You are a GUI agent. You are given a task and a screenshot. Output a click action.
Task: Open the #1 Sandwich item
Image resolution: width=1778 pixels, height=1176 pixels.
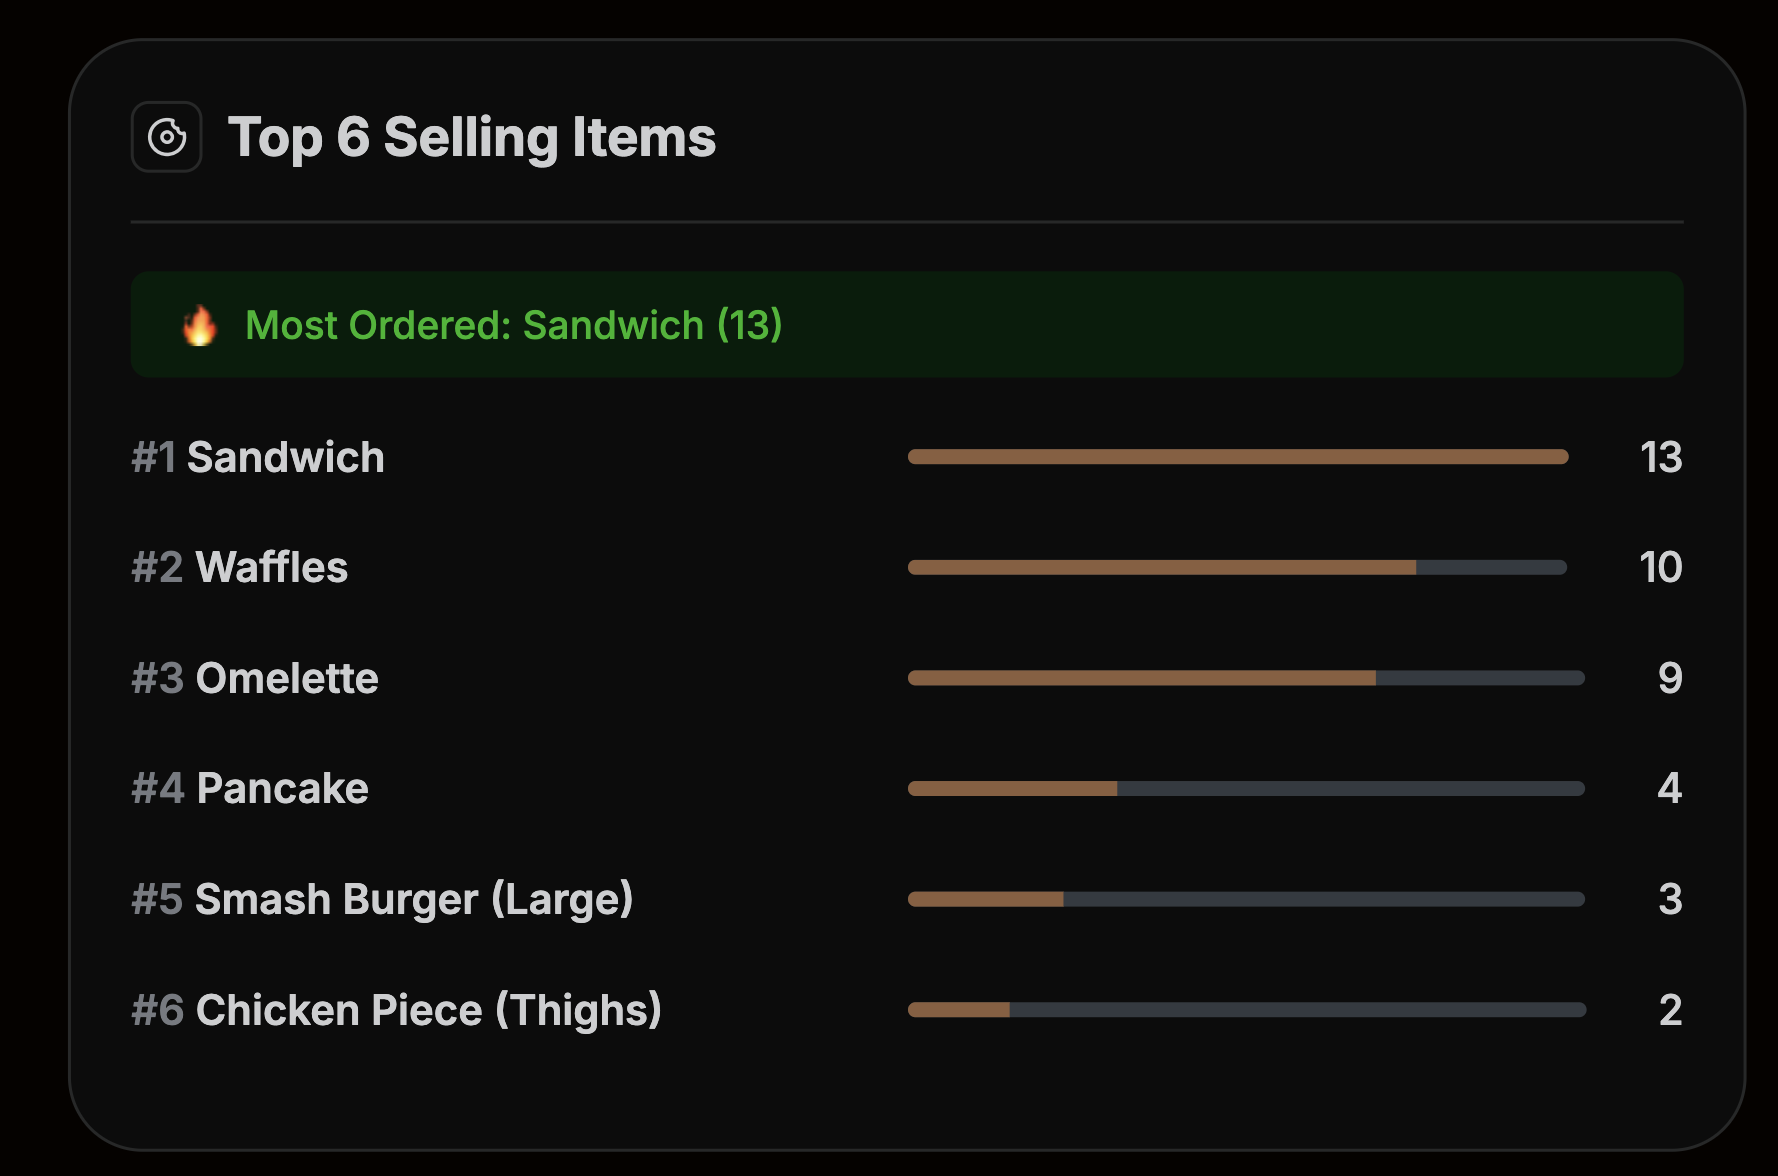click(x=258, y=458)
